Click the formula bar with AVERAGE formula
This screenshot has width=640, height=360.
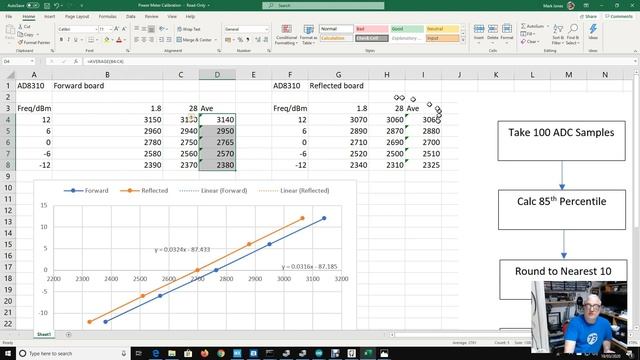pyautogui.click(x=359, y=61)
